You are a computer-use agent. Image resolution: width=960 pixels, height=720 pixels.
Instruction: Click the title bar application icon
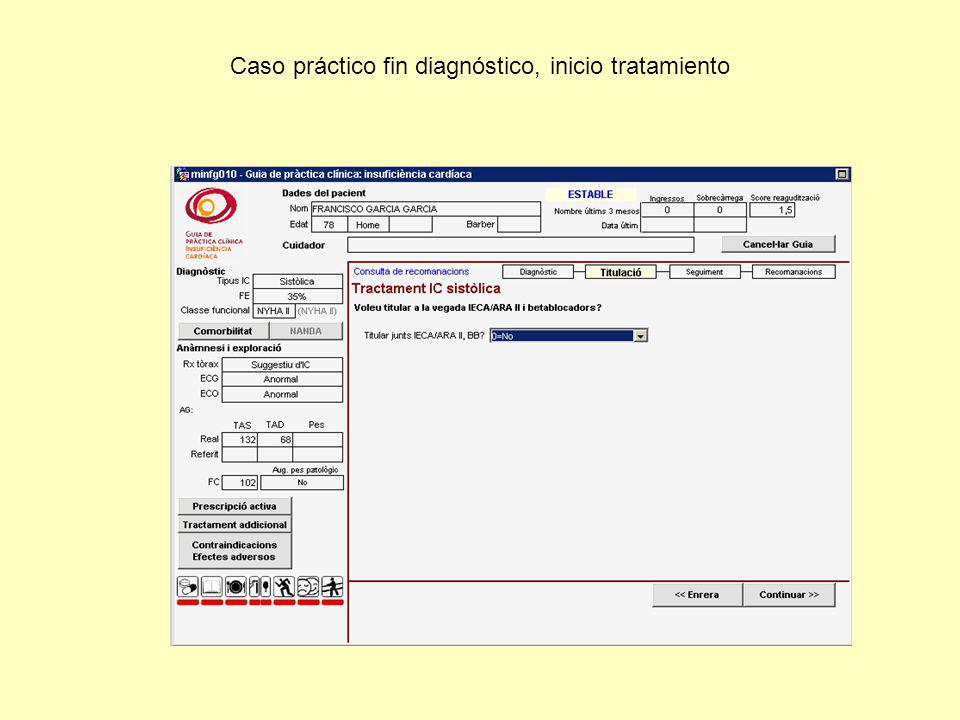182,174
